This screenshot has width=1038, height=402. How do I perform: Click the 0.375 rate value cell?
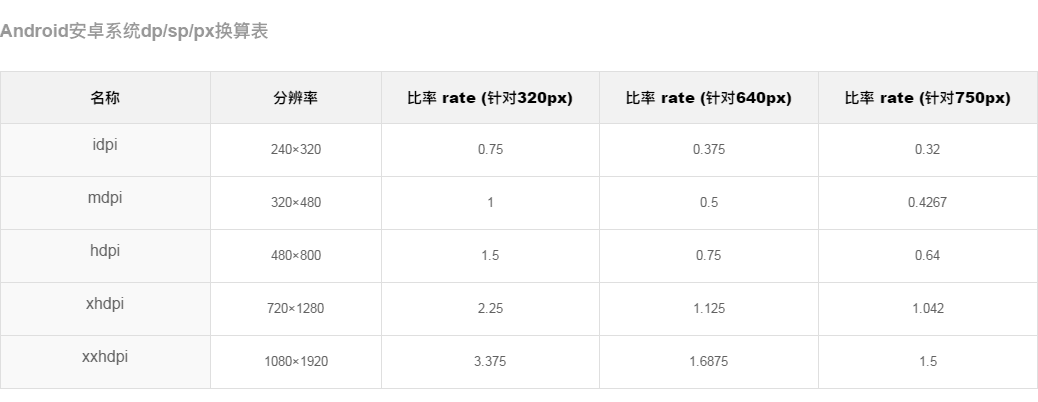coord(709,150)
